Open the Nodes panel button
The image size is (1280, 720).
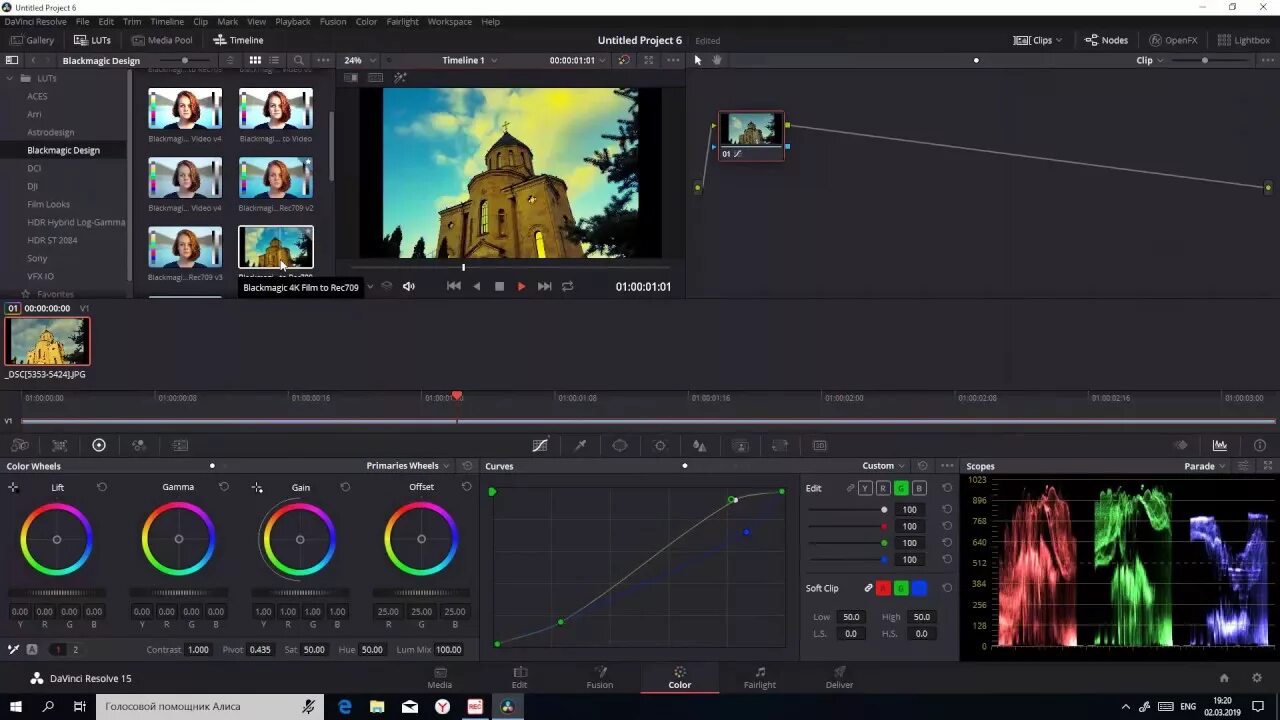point(1106,40)
